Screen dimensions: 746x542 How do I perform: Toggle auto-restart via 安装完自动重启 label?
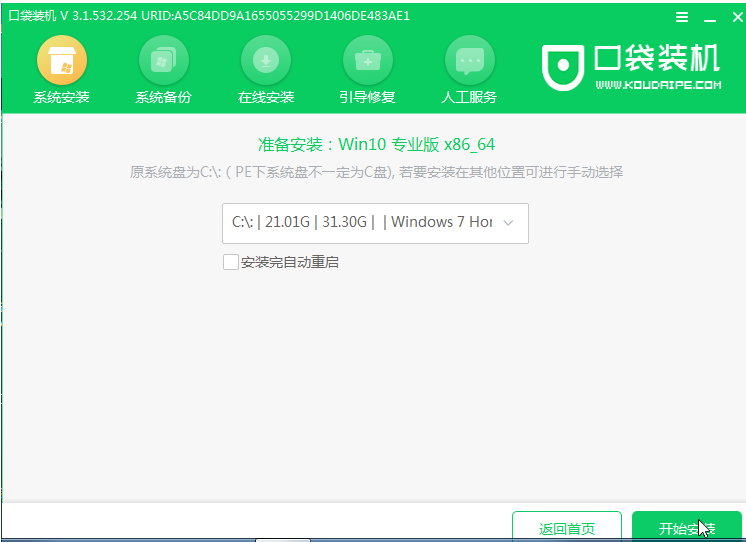(x=289, y=262)
